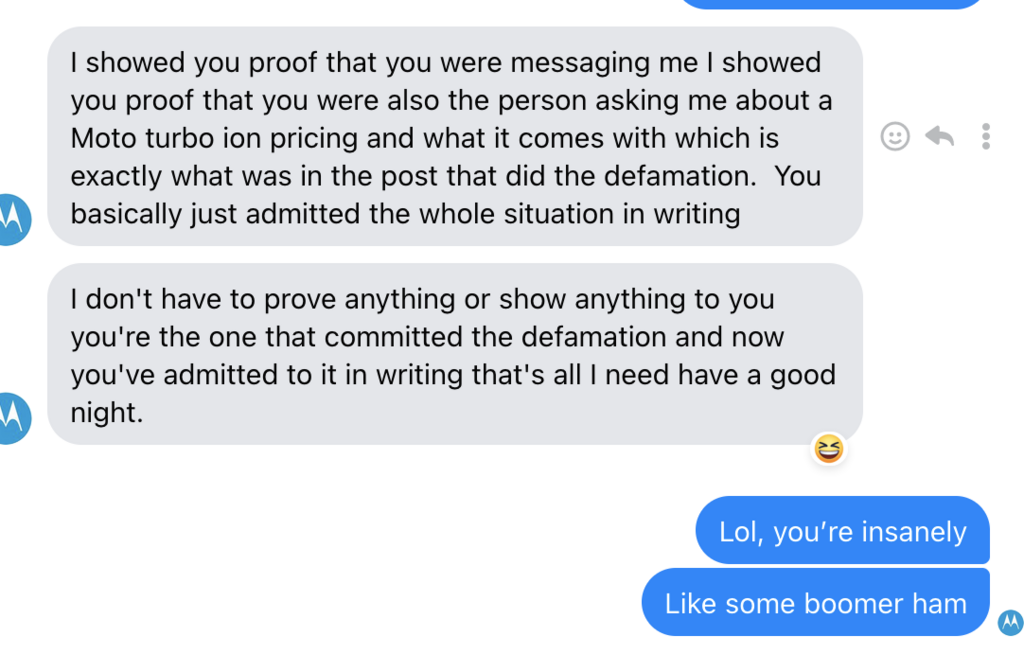Open the three-dot more options menu
1024x672 pixels.
(x=986, y=136)
